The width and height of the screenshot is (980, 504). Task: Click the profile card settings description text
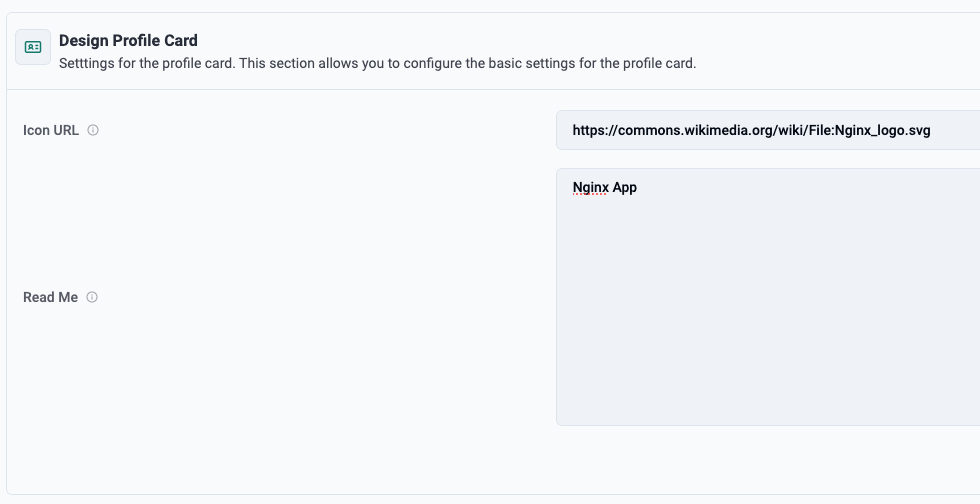point(377,63)
